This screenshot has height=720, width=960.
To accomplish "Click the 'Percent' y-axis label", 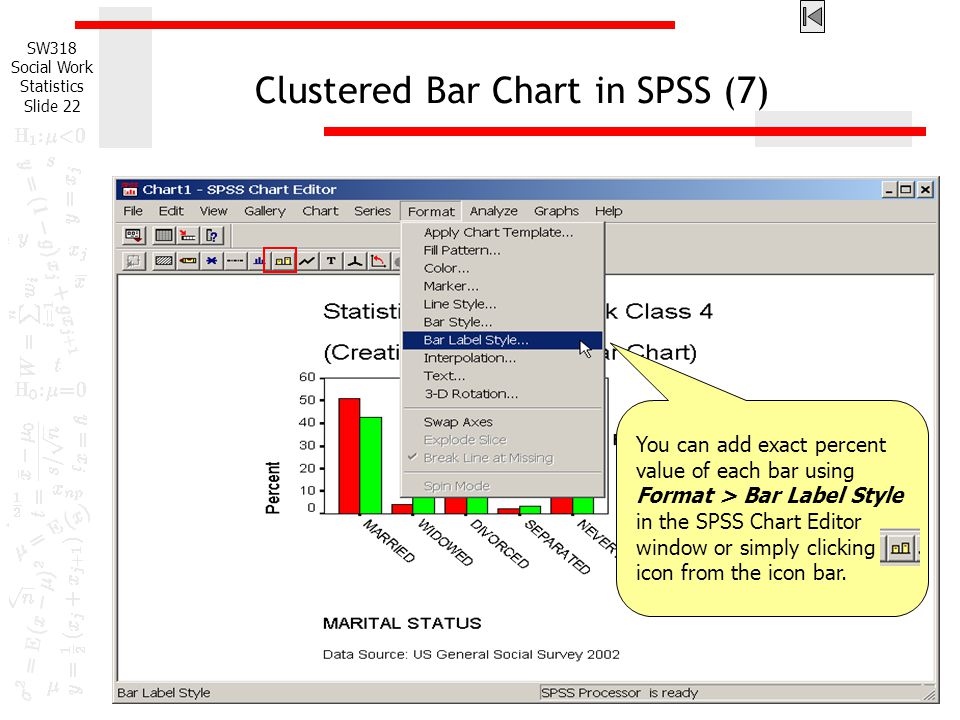I will click(x=272, y=487).
